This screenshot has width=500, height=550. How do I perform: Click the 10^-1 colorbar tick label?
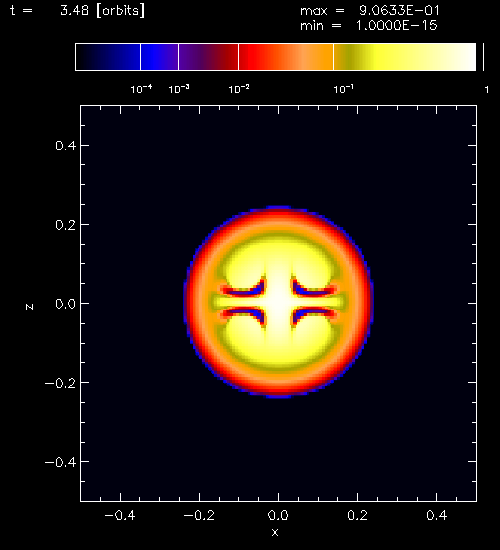pyautogui.click(x=343, y=89)
